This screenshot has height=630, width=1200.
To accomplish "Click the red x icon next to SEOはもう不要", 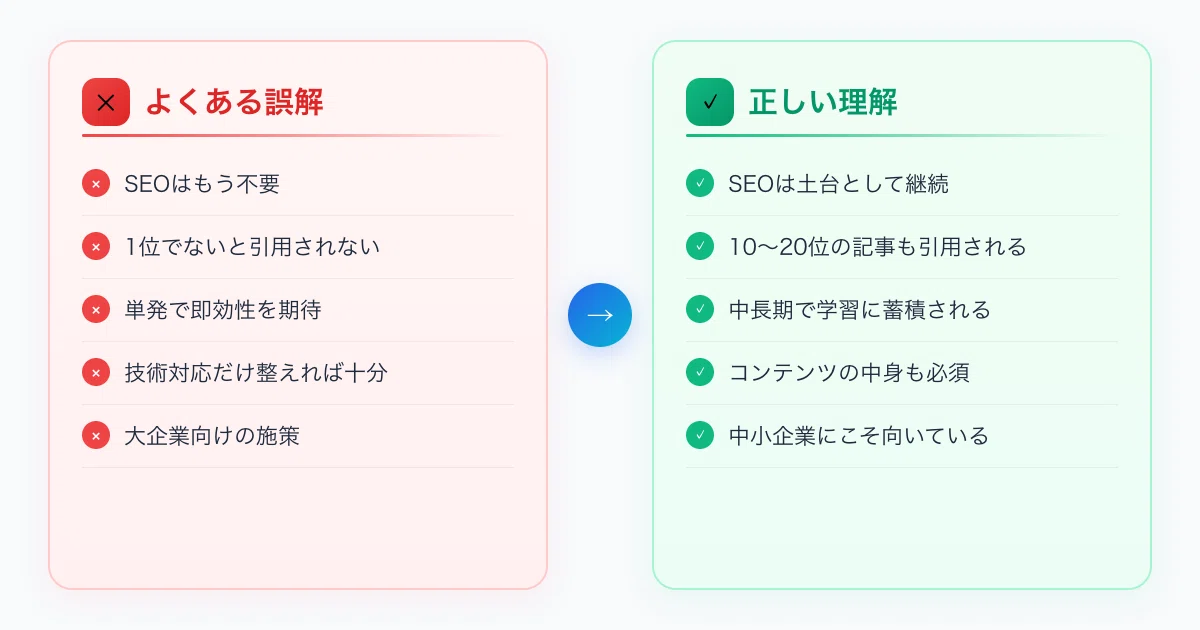I will [x=96, y=184].
